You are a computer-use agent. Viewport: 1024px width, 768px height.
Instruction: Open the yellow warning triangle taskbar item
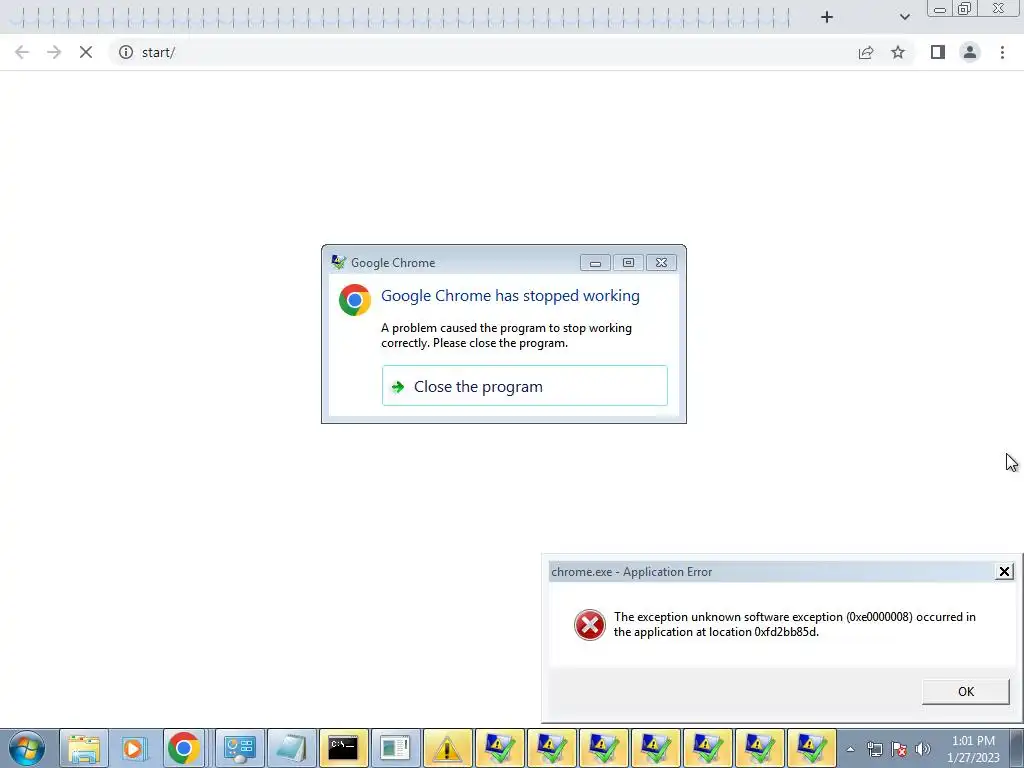[x=447, y=748]
